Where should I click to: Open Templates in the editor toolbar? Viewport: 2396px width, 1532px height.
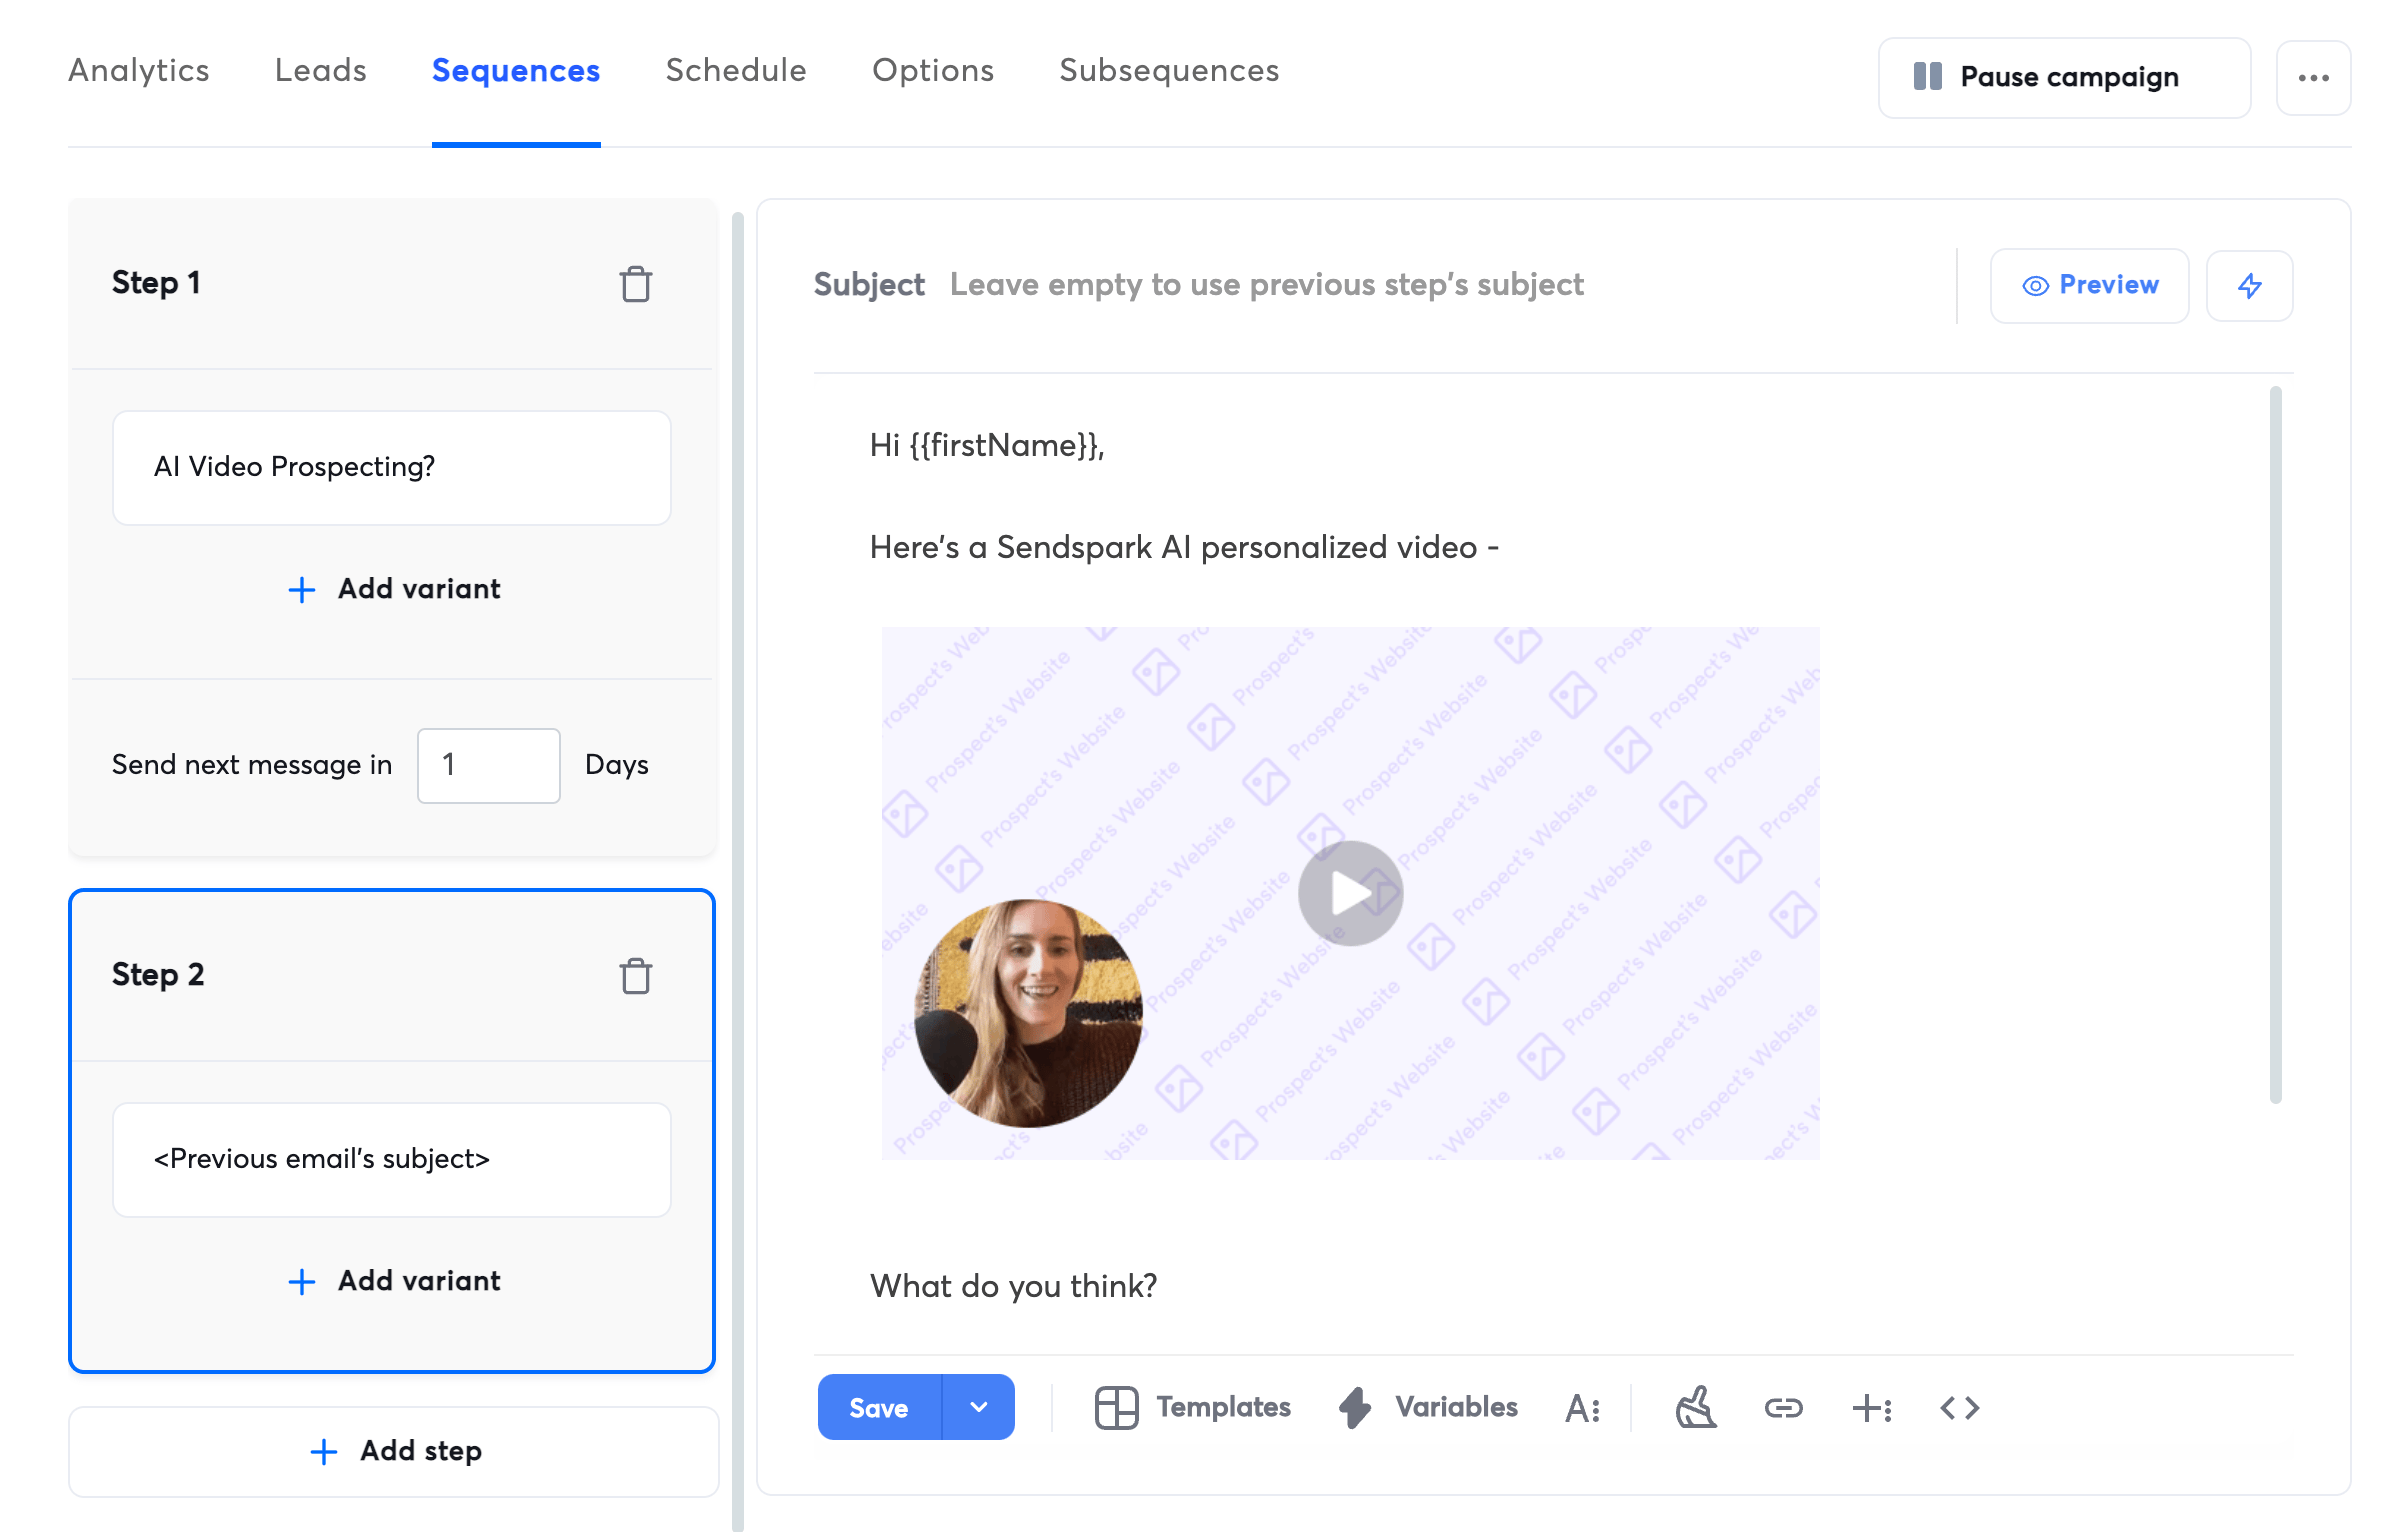click(1193, 1408)
